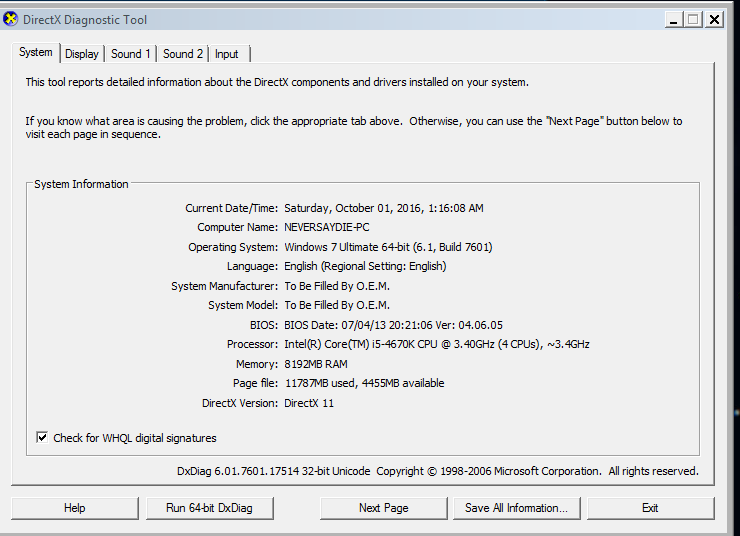Switch to the Input tab
Screen dimensions: 740x536
click(x=227, y=54)
